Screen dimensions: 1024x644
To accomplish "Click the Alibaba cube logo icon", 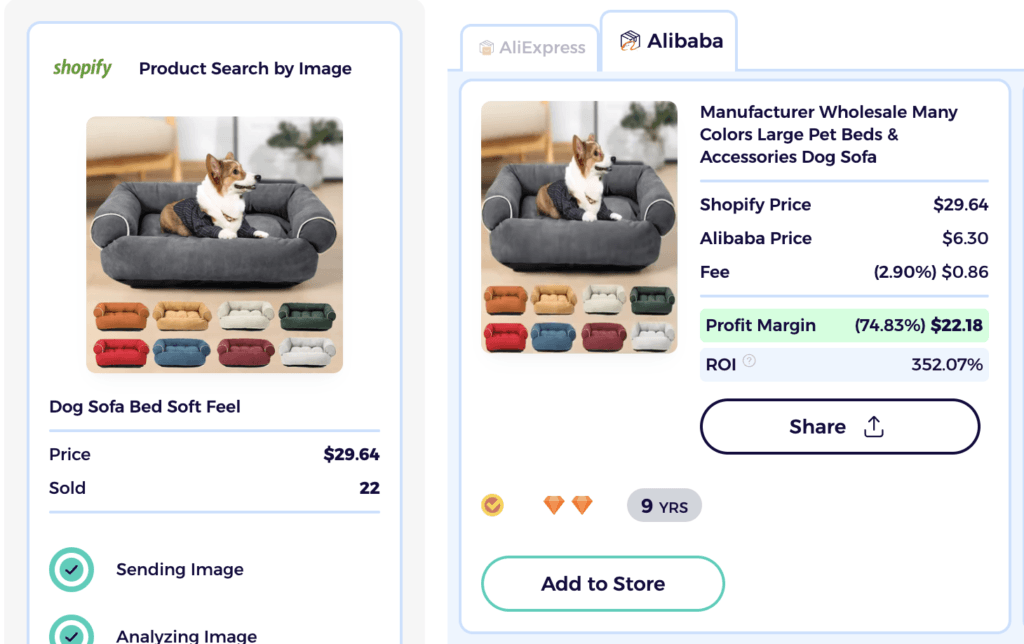I will pyautogui.click(x=630, y=40).
